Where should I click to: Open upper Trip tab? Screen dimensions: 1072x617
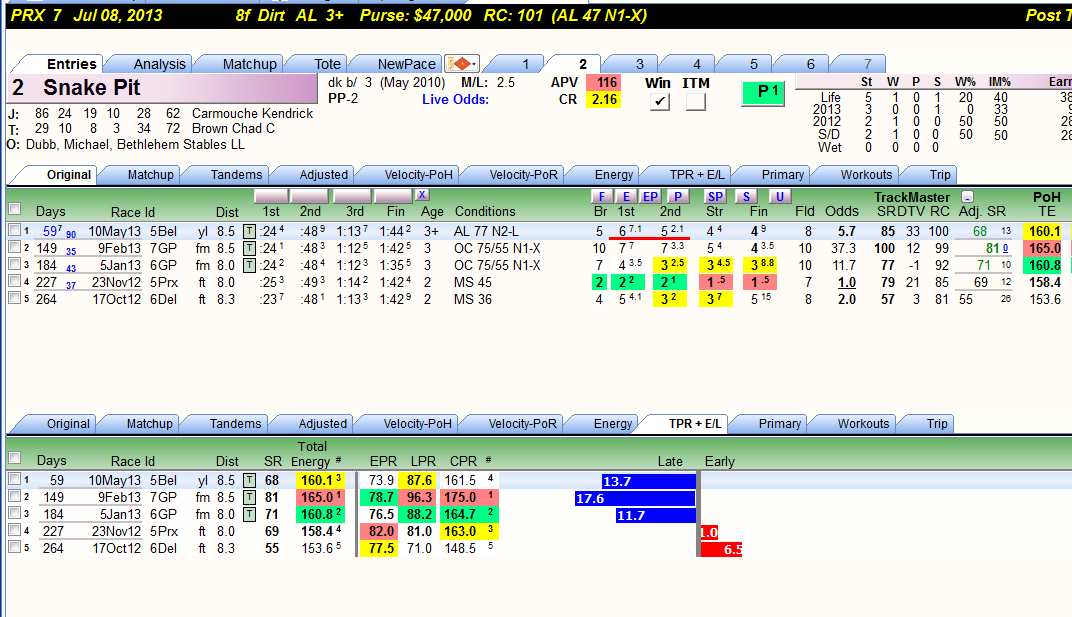[940, 174]
